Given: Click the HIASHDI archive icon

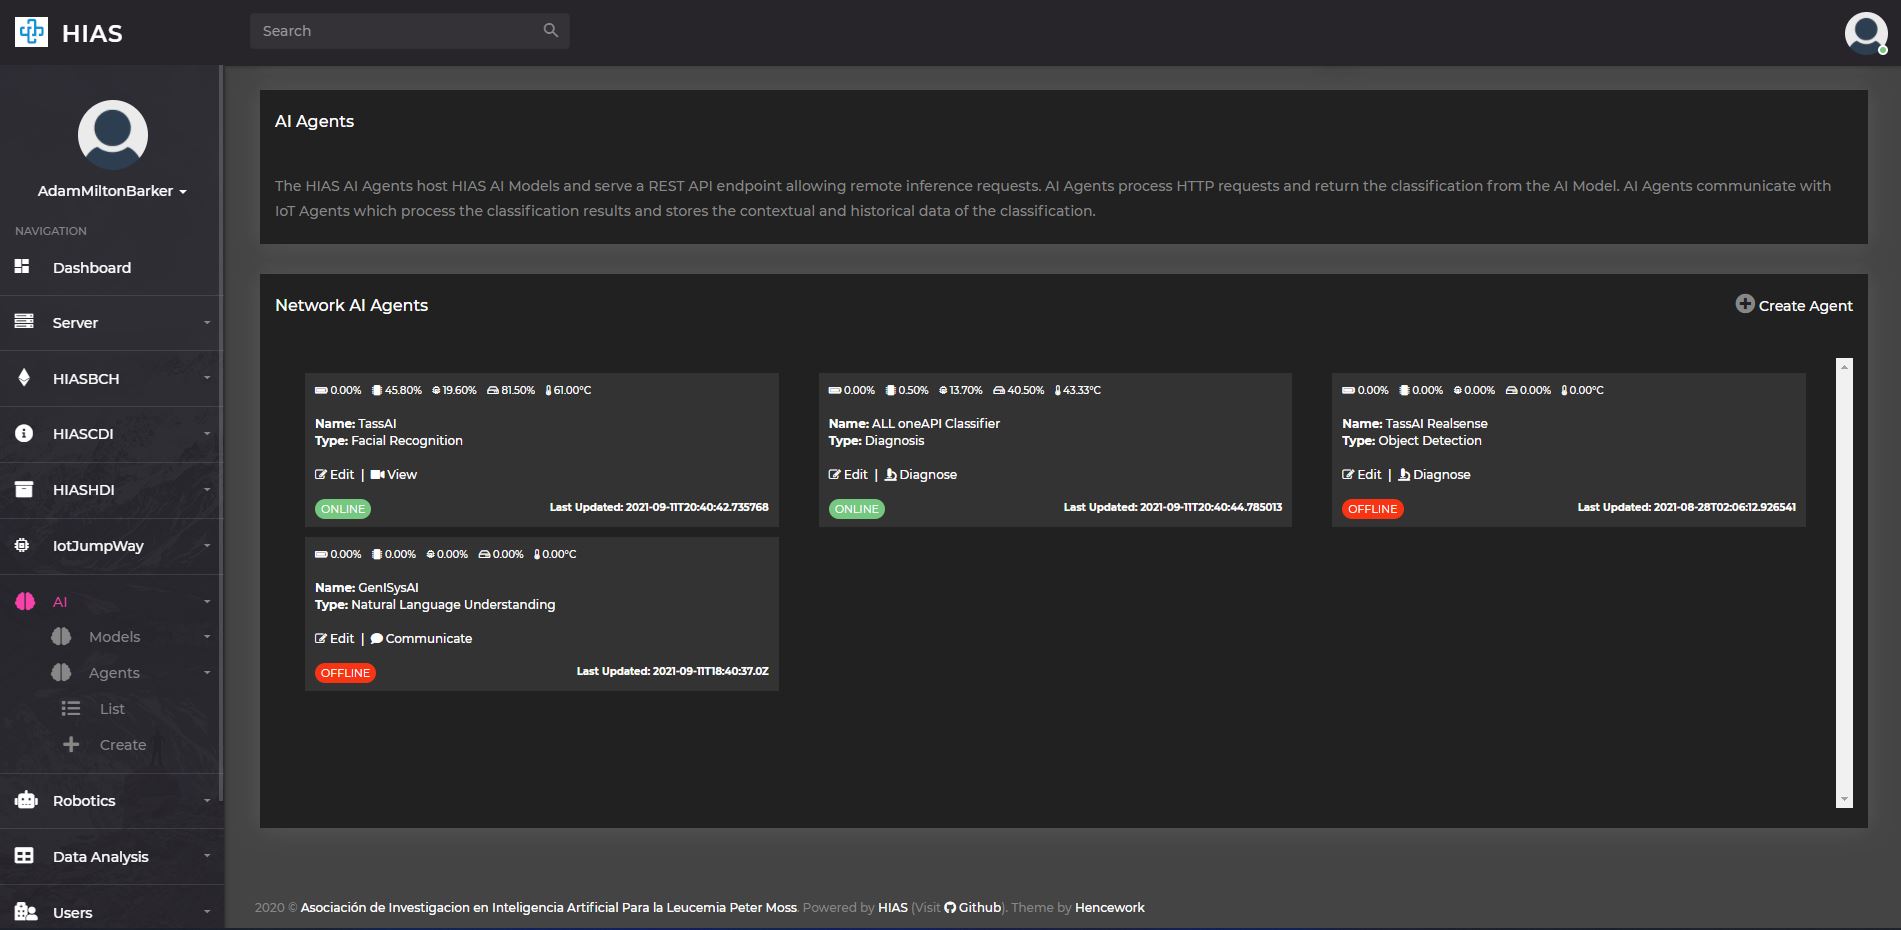Looking at the screenshot, I should [x=24, y=489].
